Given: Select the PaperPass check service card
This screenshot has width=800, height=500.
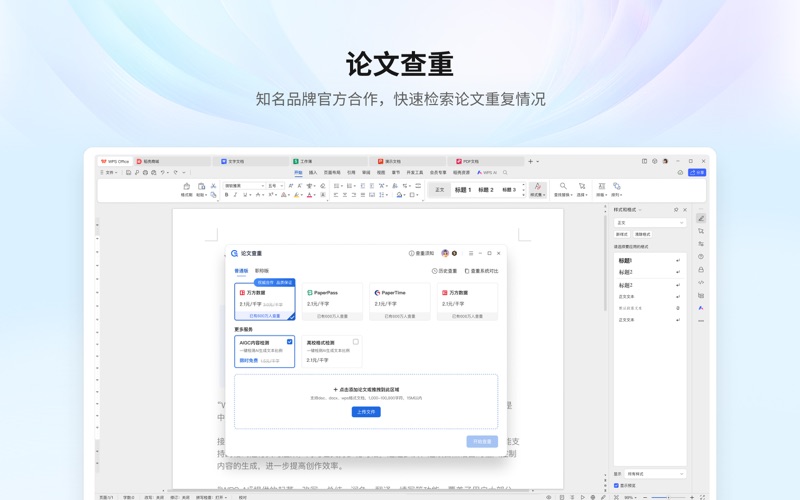Looking at the screenshot, I should pyautogui.click(x=332, y=302).
